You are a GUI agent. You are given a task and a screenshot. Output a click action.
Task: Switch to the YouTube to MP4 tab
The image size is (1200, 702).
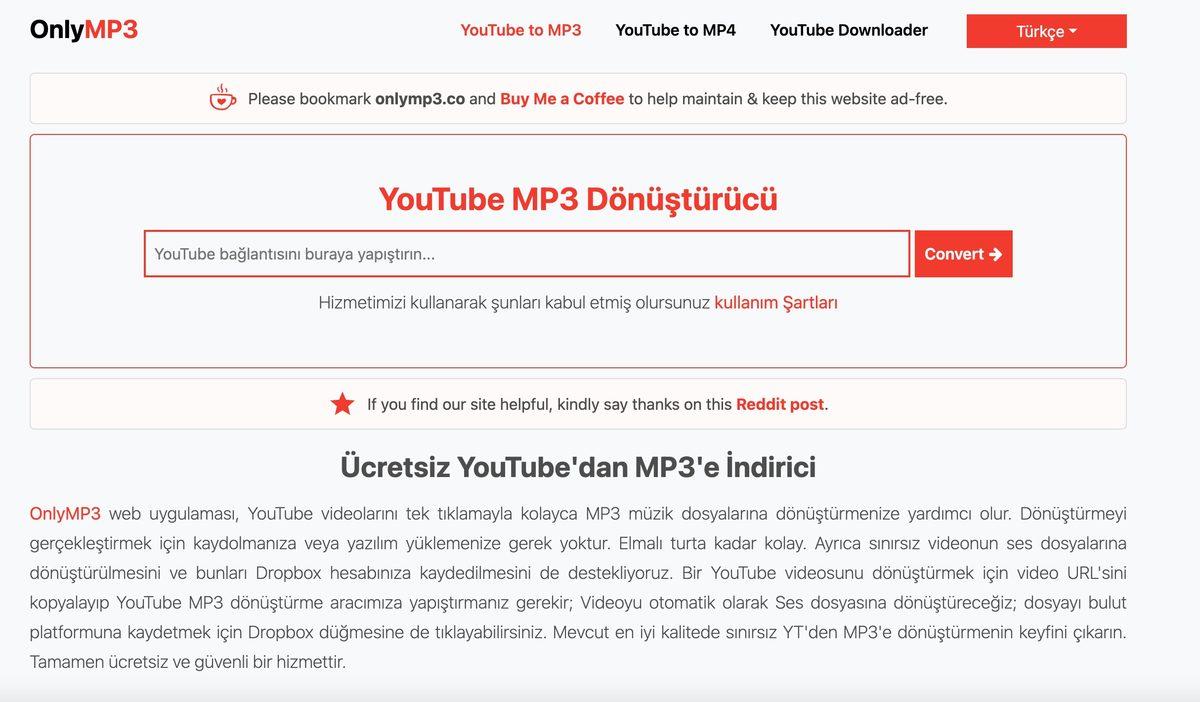(x=675, y=30)
